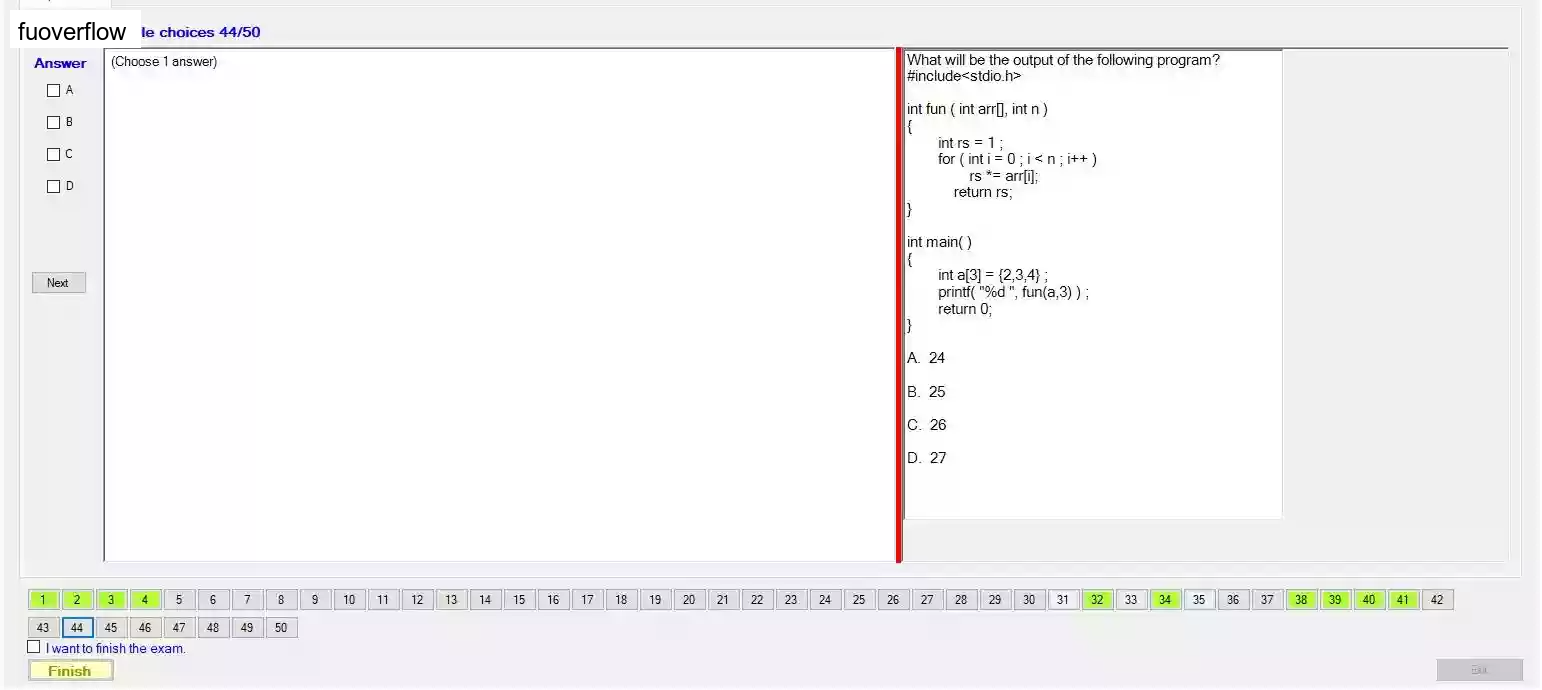Viewport: 1542px width, 690px height.
Task: Go to question 29
Action: coord(995,600)
